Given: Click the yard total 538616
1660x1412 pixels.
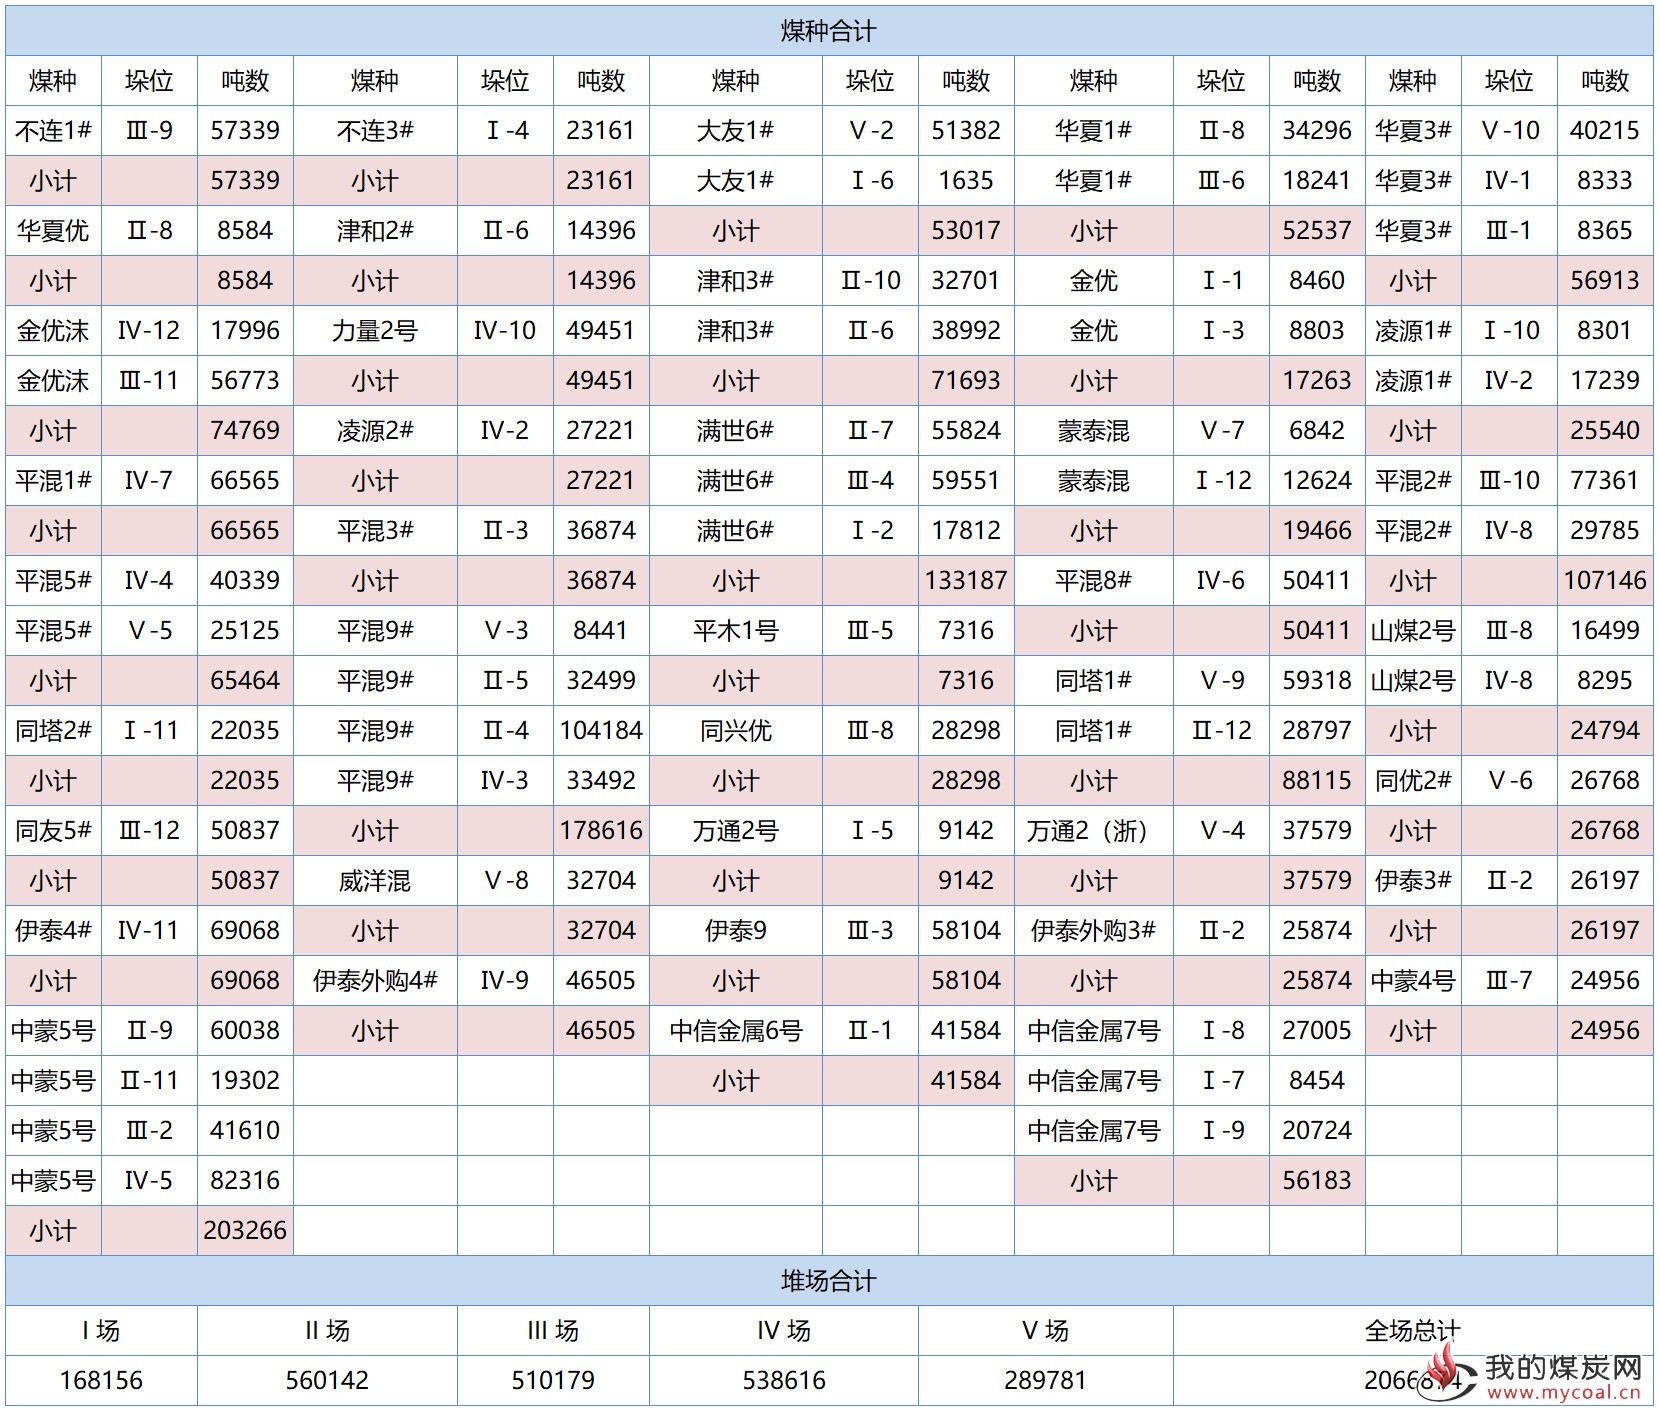Looking at the screenshot, I should (784, 1381).
